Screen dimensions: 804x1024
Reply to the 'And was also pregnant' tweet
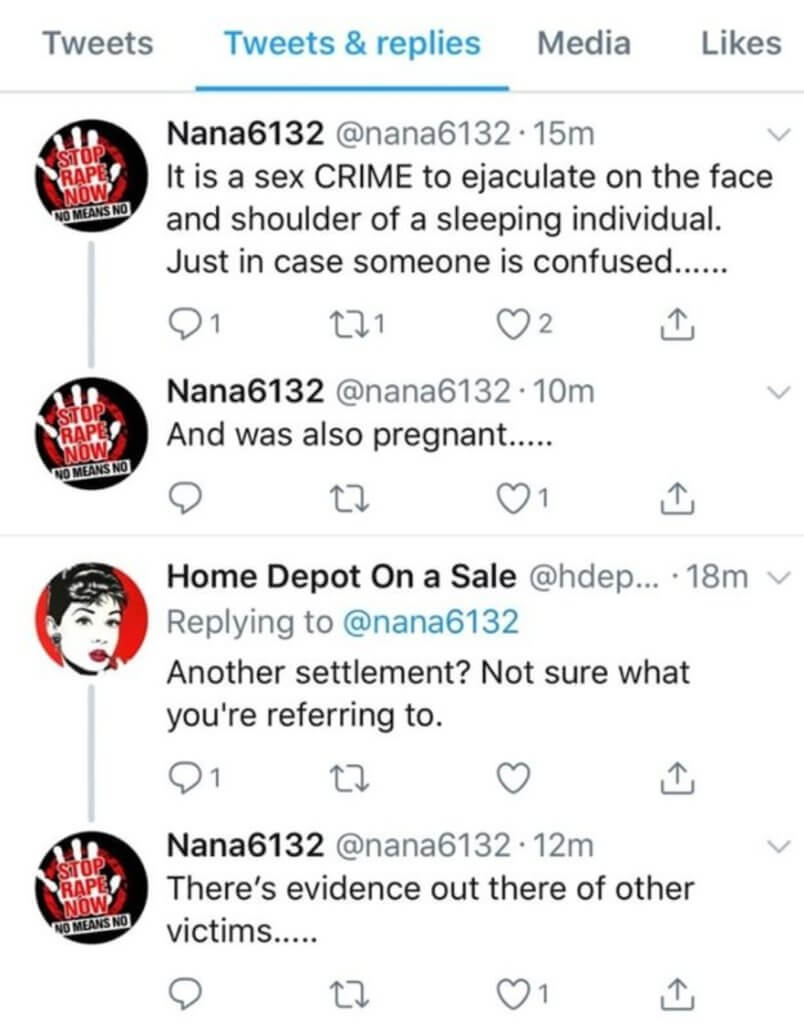[x=187, y=497]
